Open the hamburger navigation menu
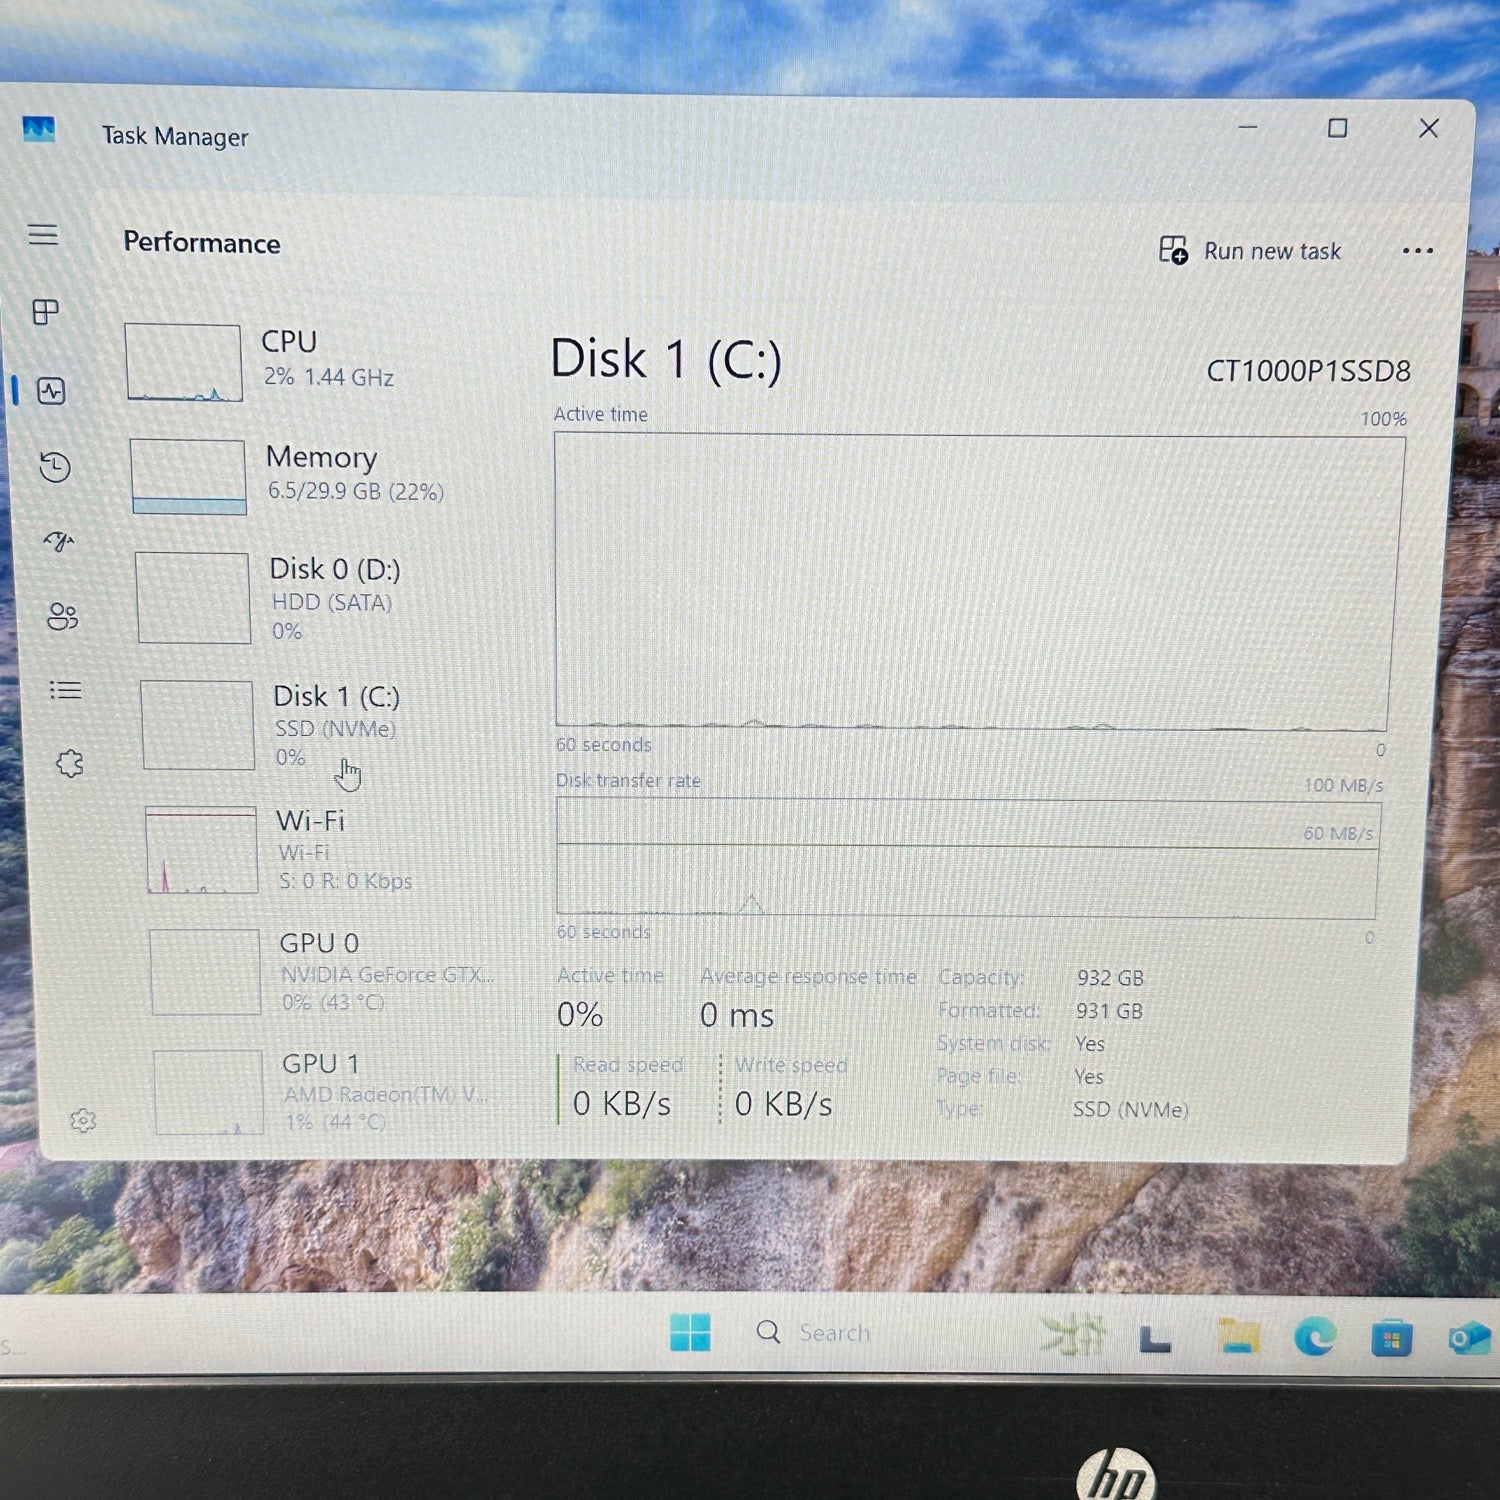Viewport: 1500px width, 1500px height. click(43, 235)
